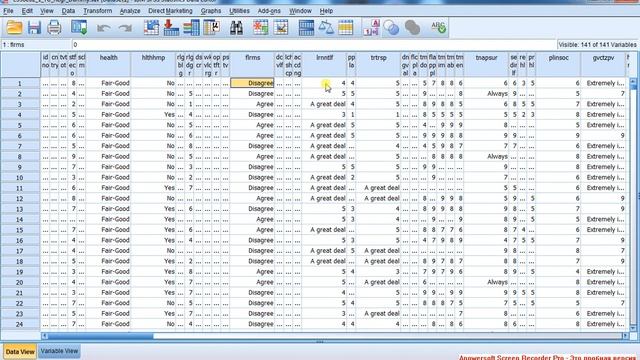The width and height of the screenshot is (640, 360).
Task: Click the Go to variable icon with red arrow
Action: (x=171, y=27)
